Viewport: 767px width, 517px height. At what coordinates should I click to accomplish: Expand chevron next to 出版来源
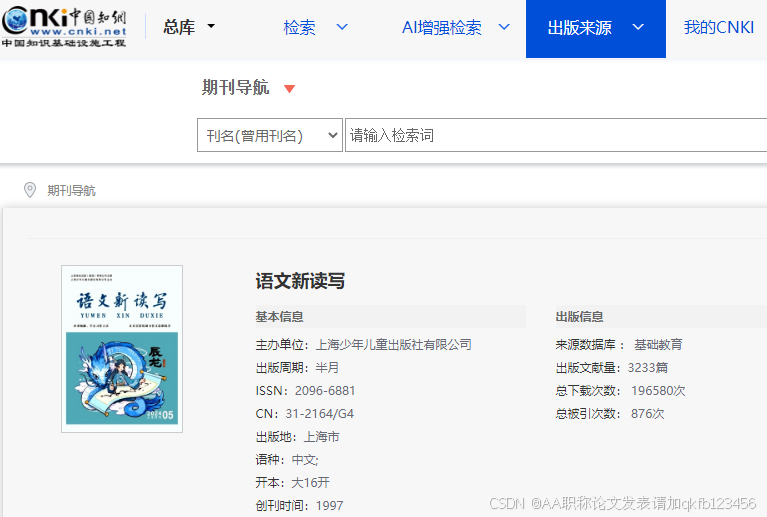point(638,27)
